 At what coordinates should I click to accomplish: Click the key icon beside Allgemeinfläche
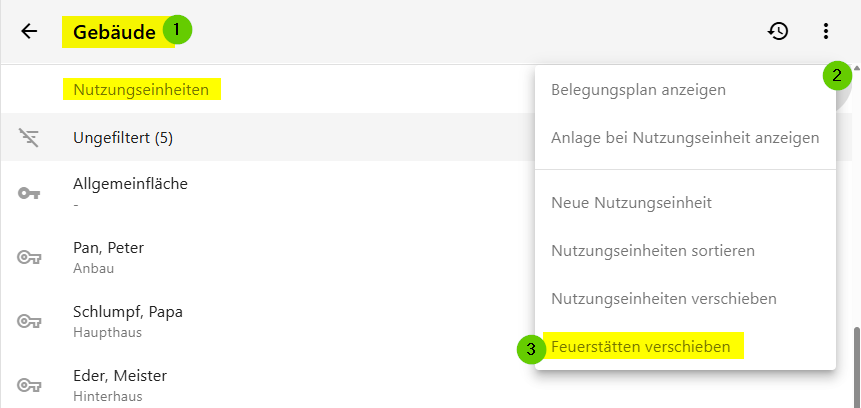pos(29,193)
